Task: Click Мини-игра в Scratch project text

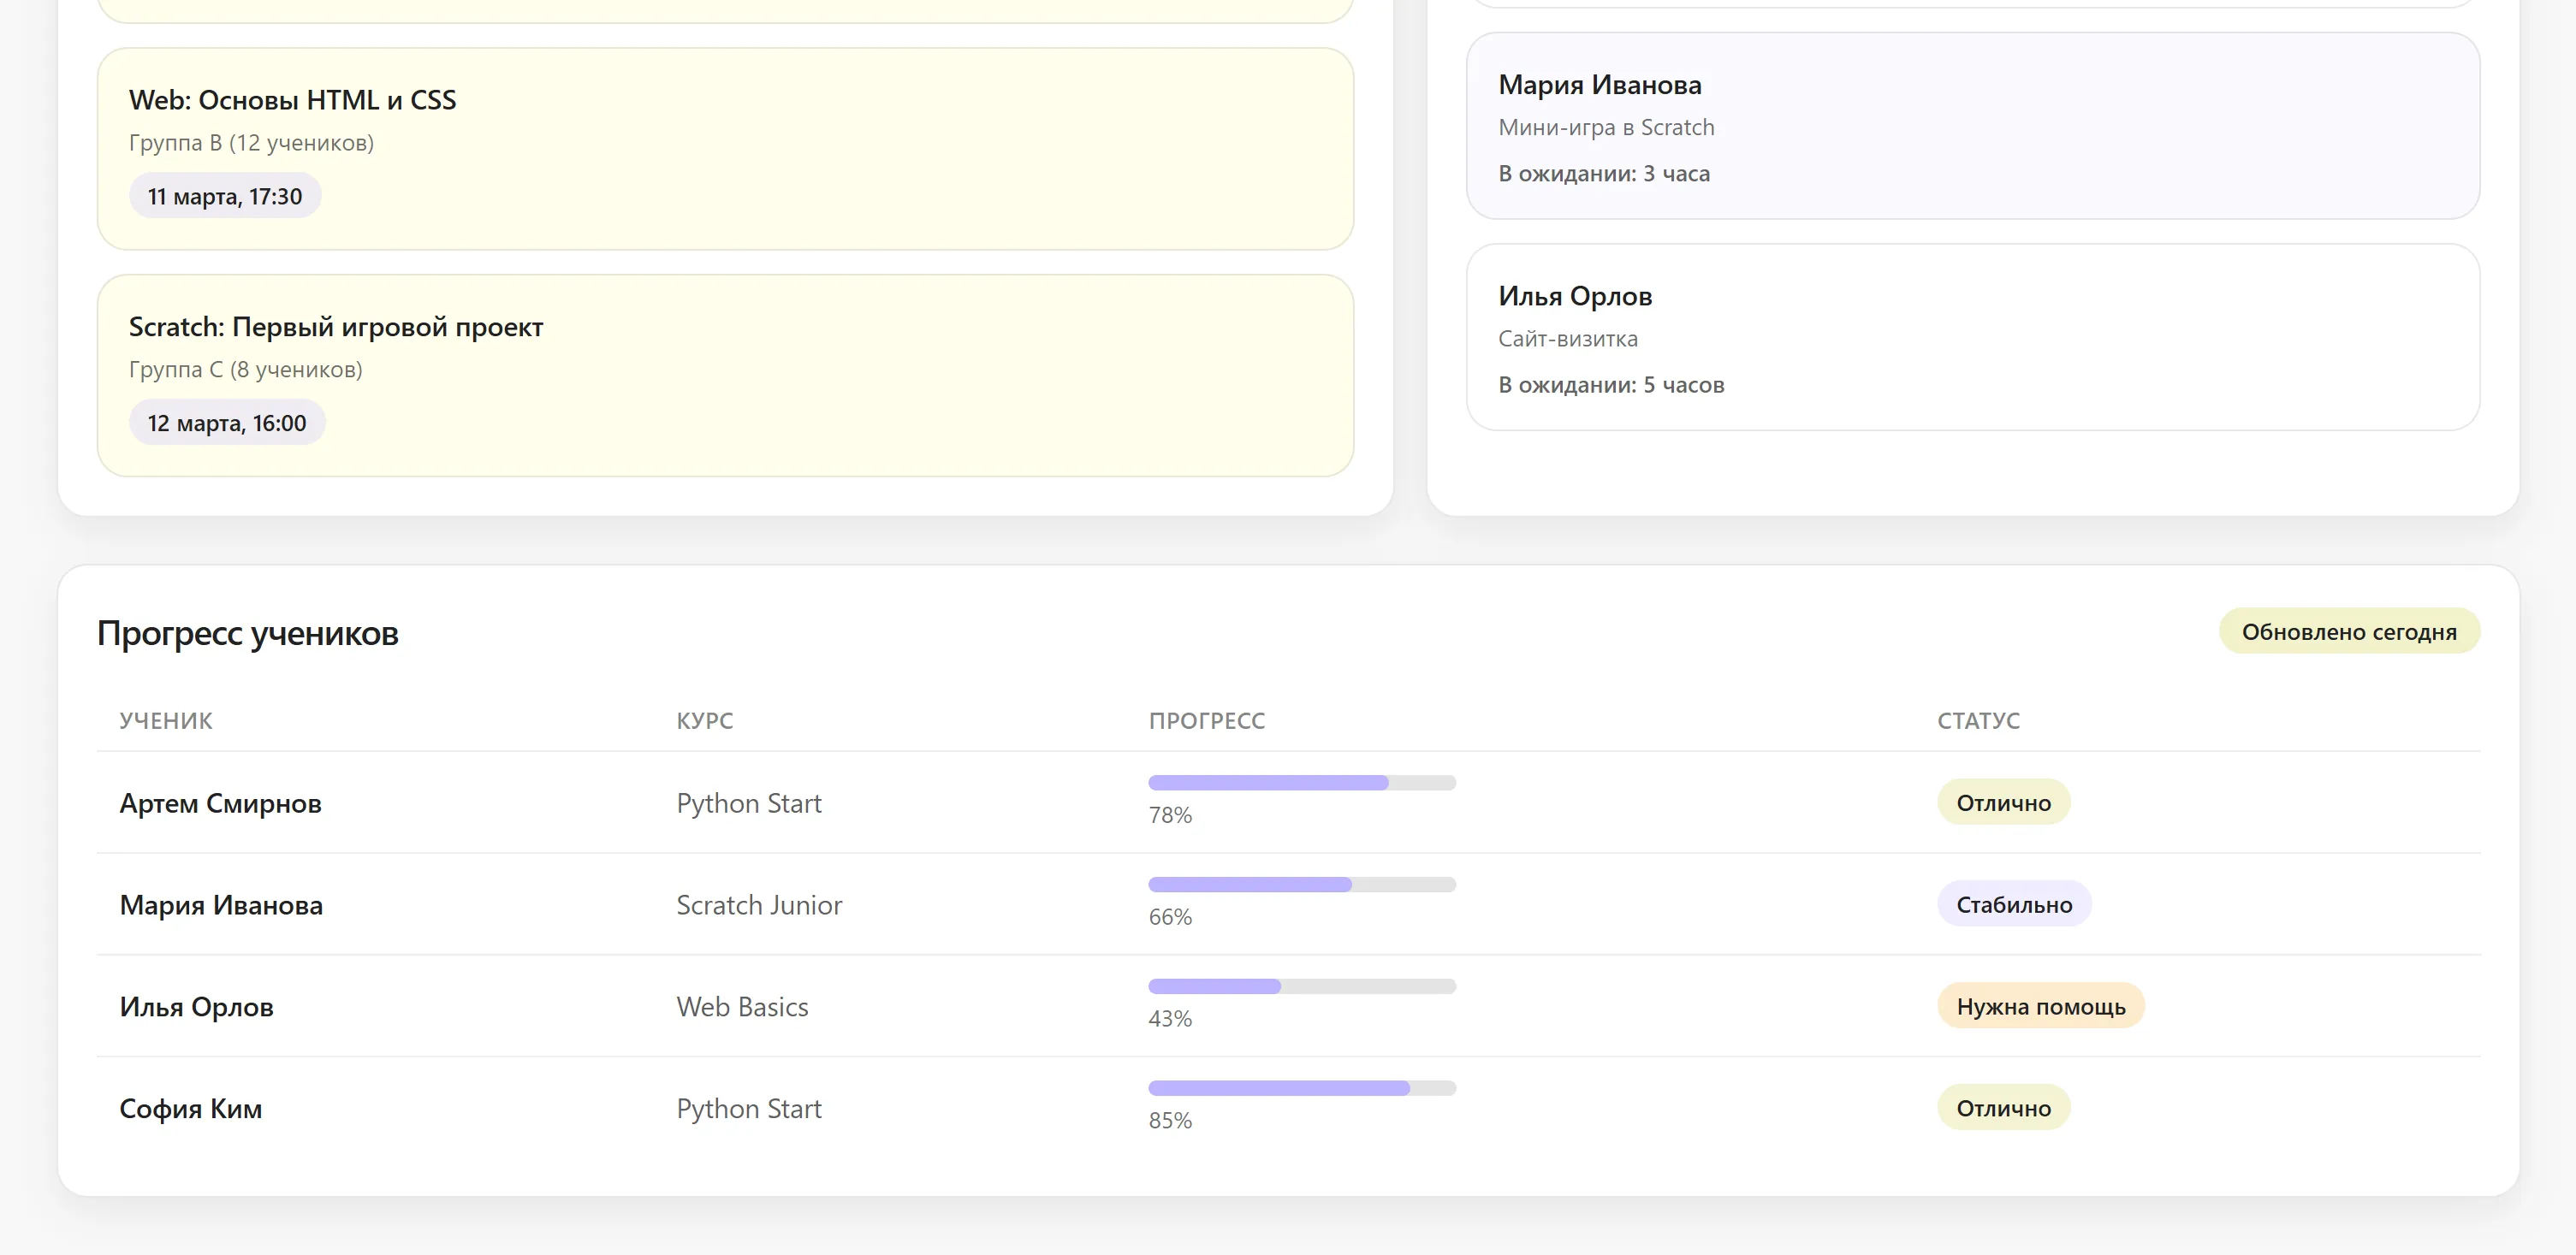Action: pyautogui.click(x=1606, y=128)
